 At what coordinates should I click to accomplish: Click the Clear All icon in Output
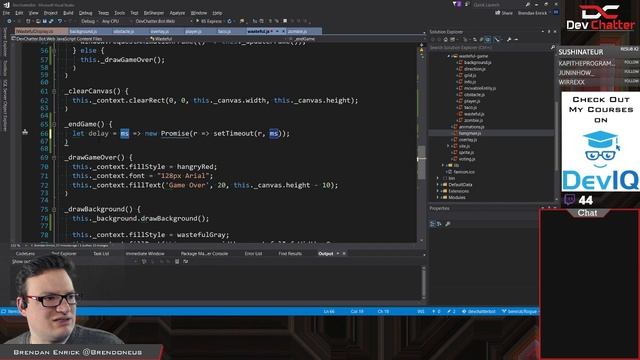177,262
